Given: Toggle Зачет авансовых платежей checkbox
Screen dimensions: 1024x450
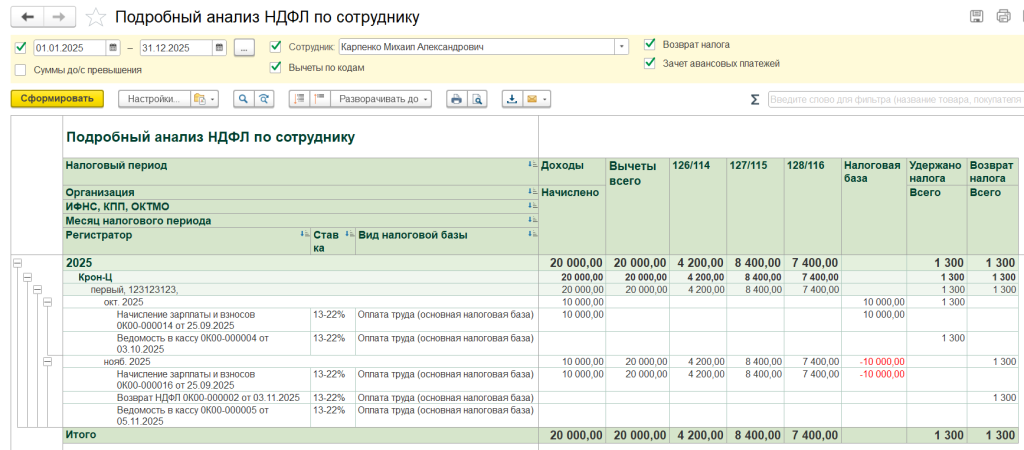Looking at the screenshot, I should 649,63.
